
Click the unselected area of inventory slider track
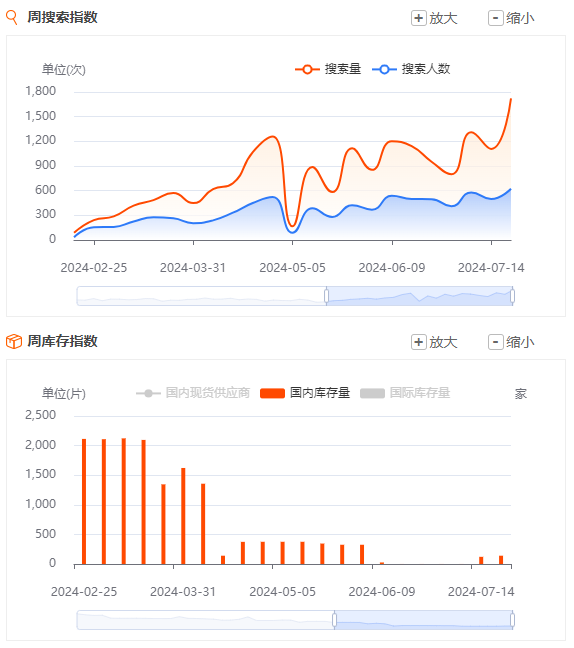pyautogui.click(x=205, y=620)
